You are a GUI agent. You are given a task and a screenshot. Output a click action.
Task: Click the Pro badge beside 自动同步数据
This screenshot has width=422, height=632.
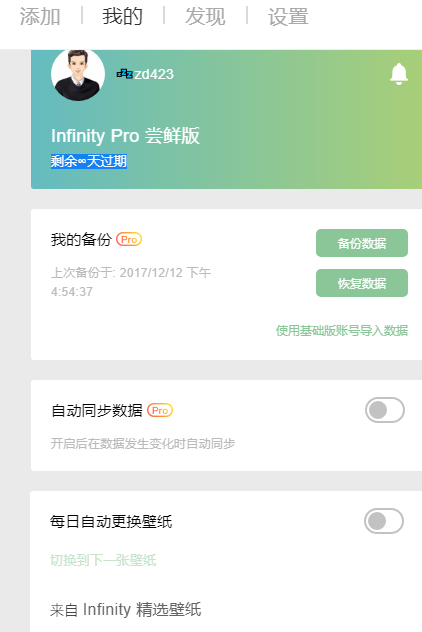click(x=160, y=410)
